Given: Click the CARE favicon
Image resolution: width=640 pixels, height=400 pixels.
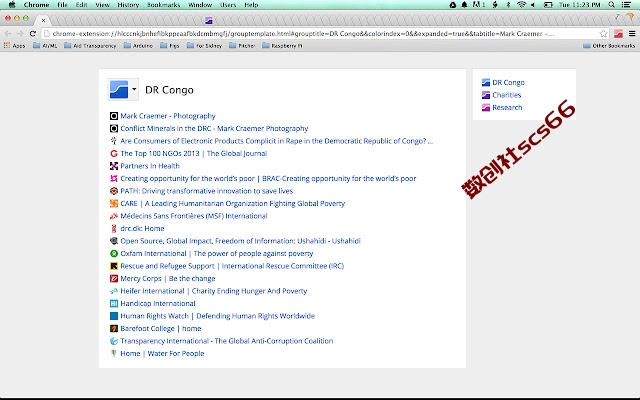Looking at the screenshot, I should (114, 203).
